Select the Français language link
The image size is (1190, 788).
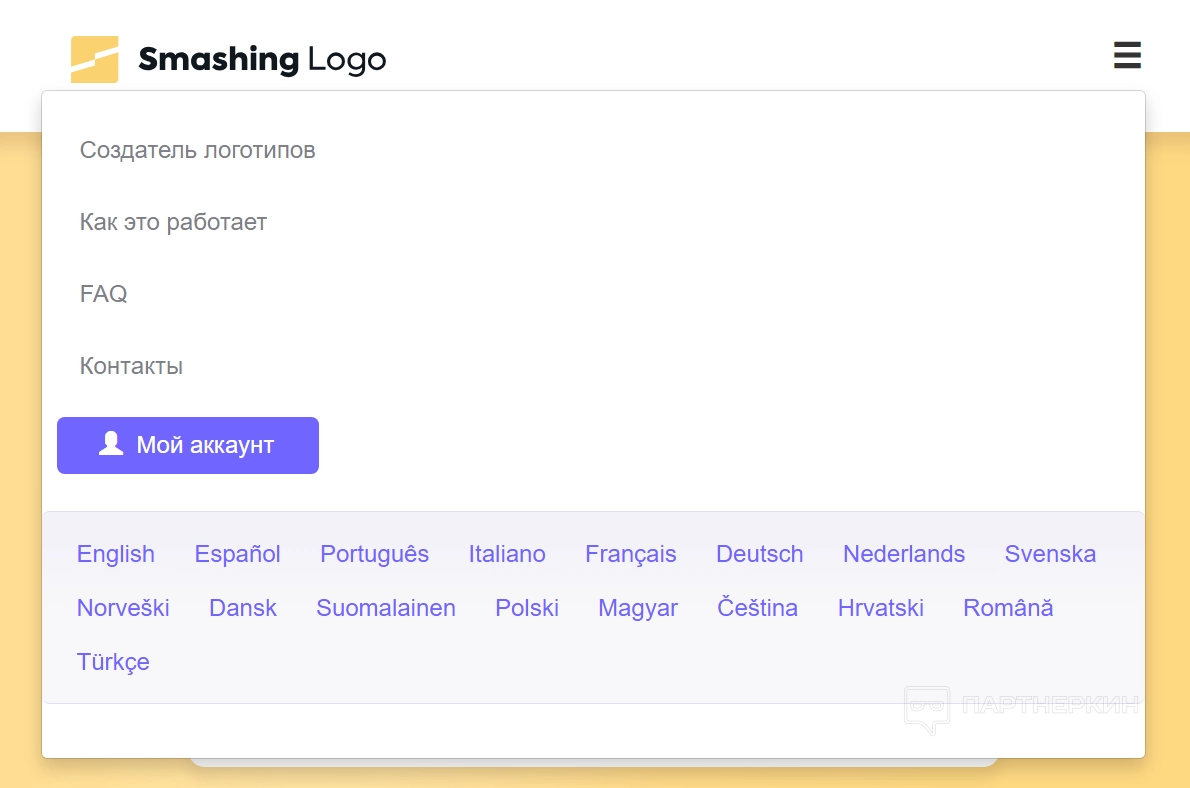click(x=631, y=554)
